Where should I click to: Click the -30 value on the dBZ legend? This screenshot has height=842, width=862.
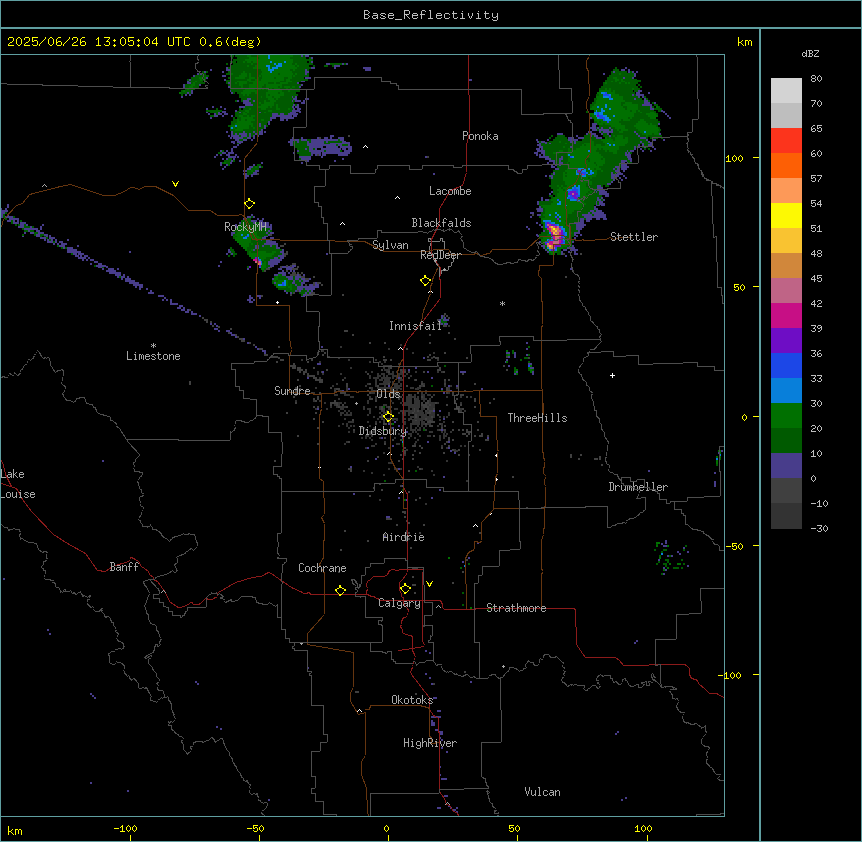[819, 528]
